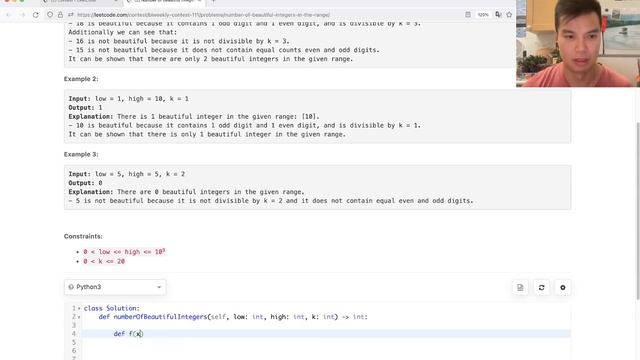
Task: Click the 'low <= high' constraint
Action: pos(124,252)
